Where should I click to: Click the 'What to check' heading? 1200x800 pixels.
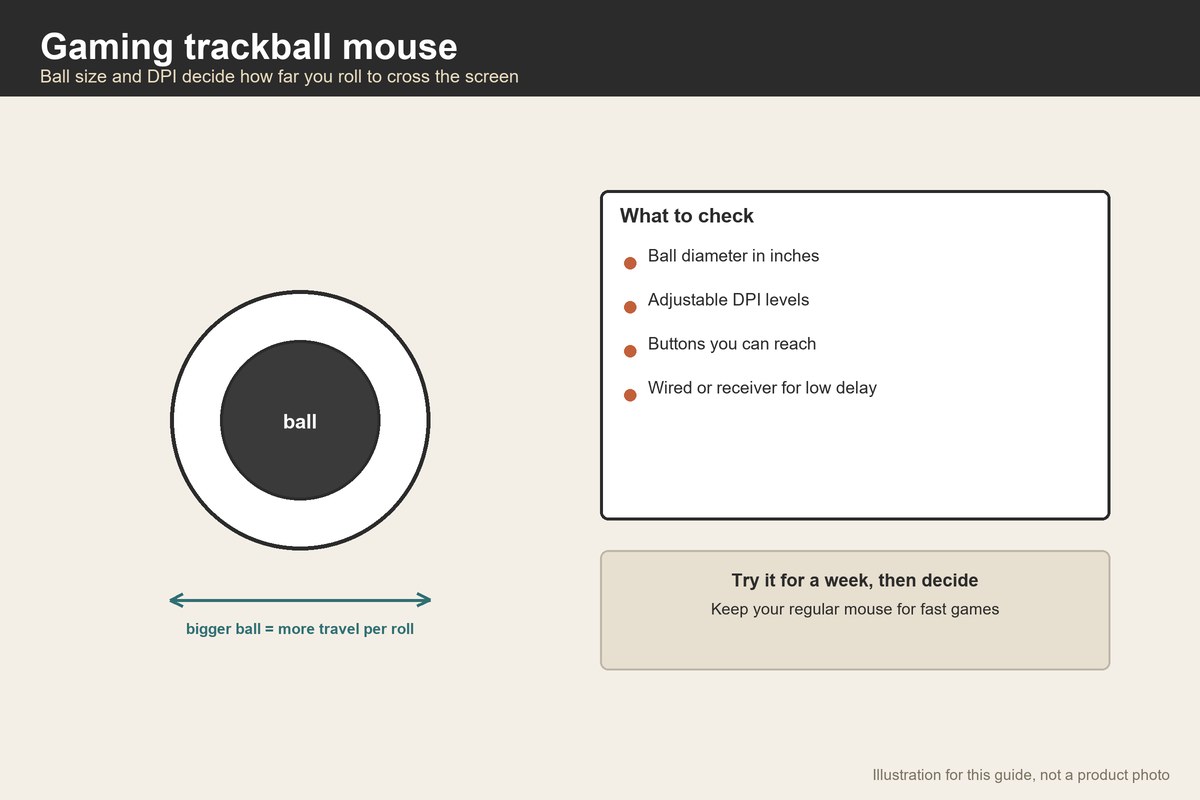[x=687, y=216]
